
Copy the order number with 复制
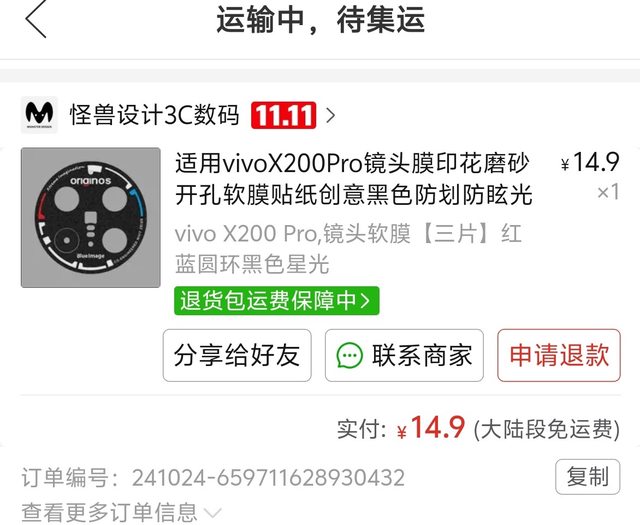pyautogui.click(x=588, y=476)
